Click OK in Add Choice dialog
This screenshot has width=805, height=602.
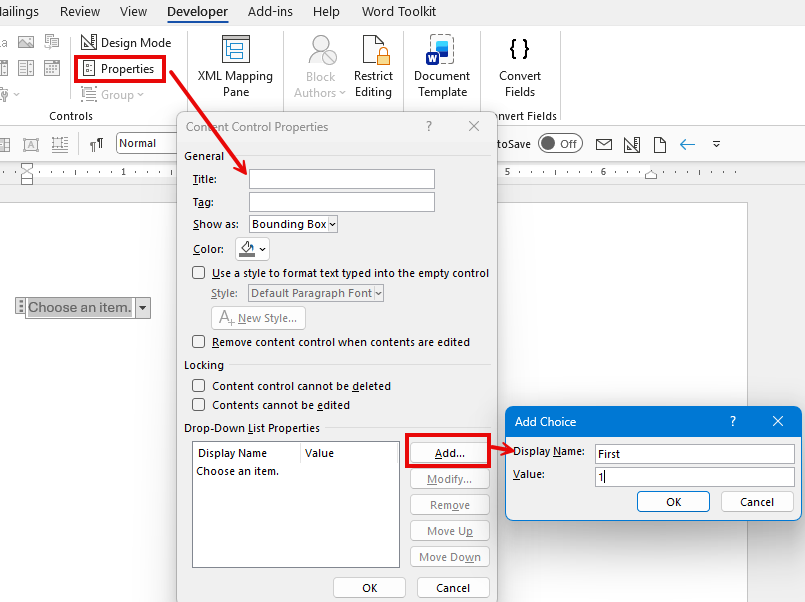[673, 502]
